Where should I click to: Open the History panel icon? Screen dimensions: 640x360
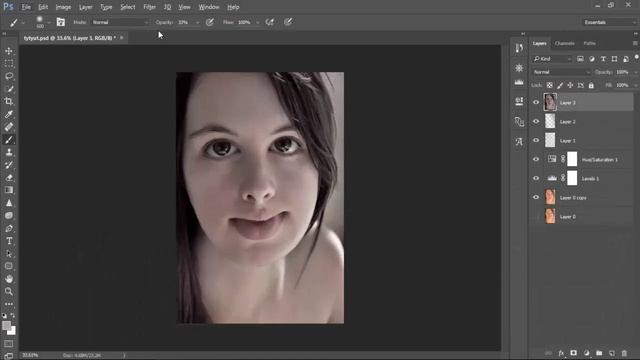pyautogui.click(x=519, y=48)
